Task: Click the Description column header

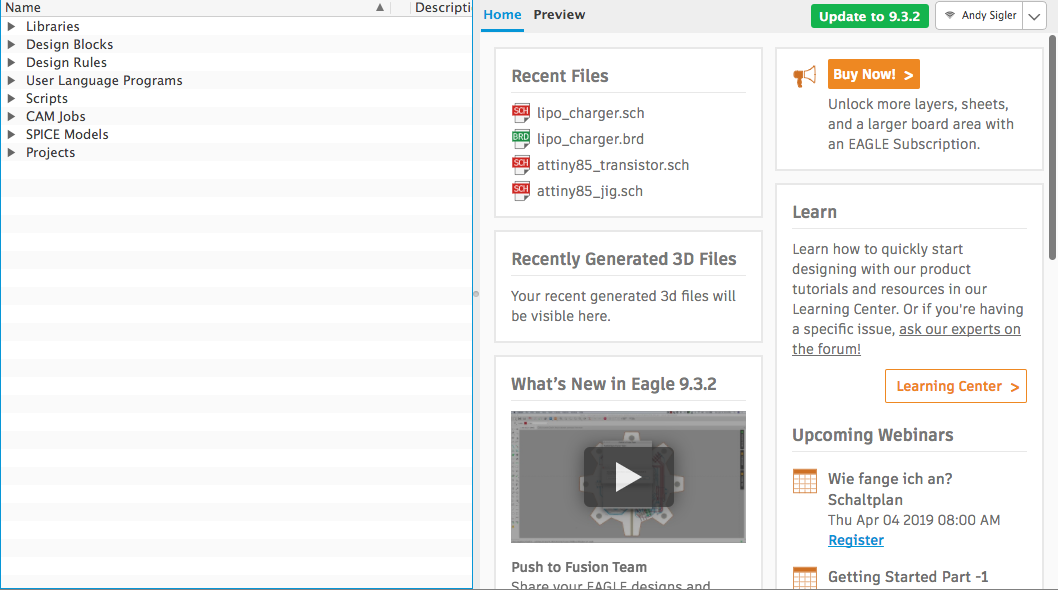Action: (441, 7)
